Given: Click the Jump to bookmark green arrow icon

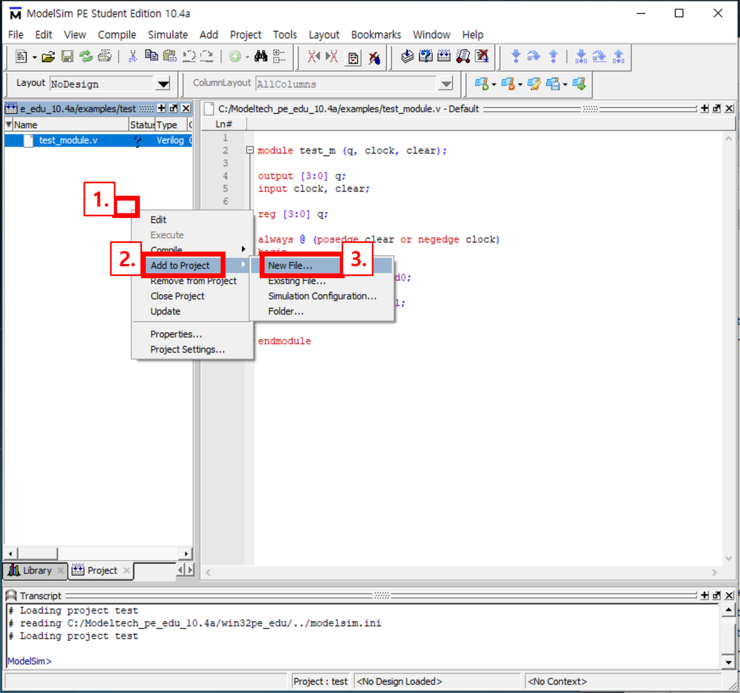Looking at the screenshot, I should tap(579, 84).
